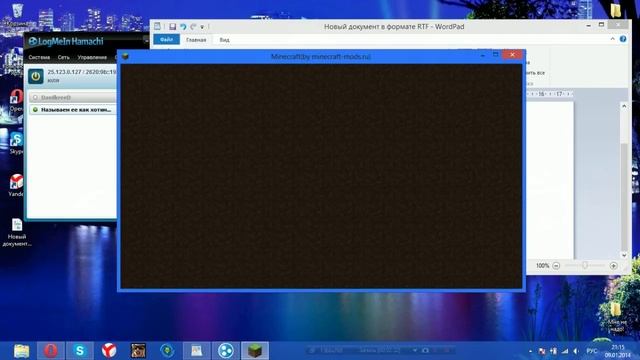Click the Redo arrow in WordPad toolbar
Image resolution: width=640 pixels, height=360 pixels.
coord(193,27)
